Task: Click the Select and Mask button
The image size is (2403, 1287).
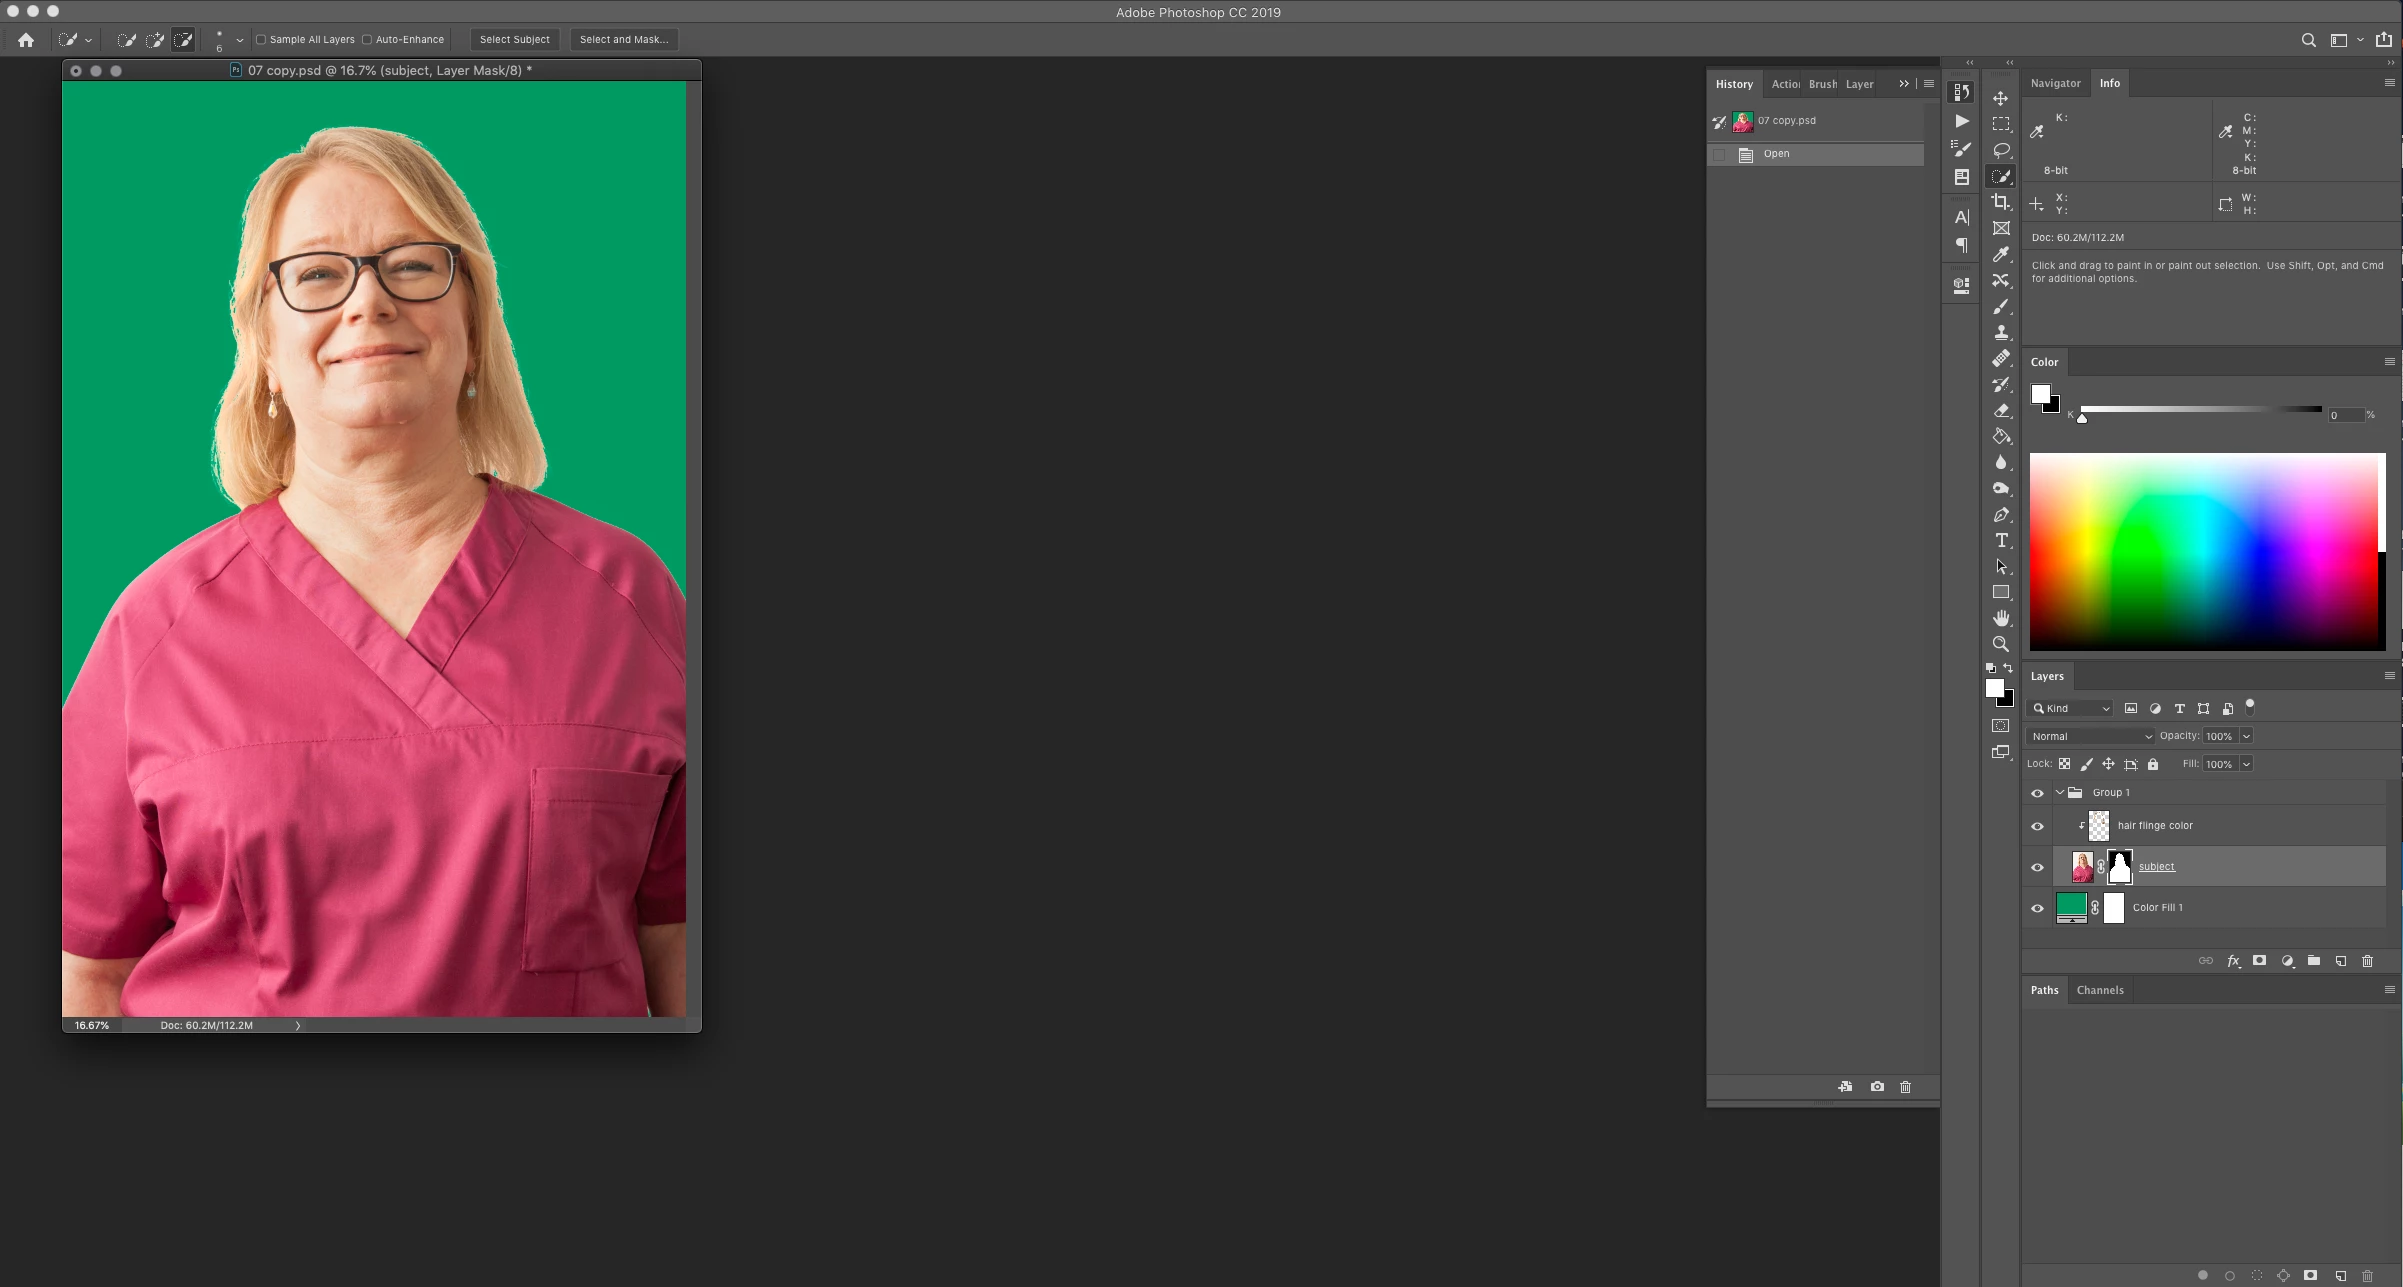Action: pyautogui.click(x=623, y=40)
